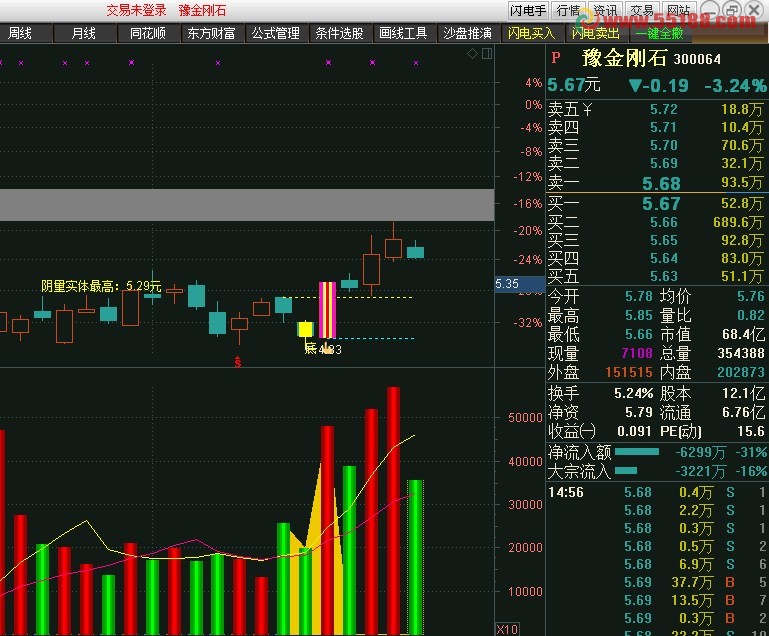
Task: Click the 最低 value 5.66
Action: (x=639, y=334)
